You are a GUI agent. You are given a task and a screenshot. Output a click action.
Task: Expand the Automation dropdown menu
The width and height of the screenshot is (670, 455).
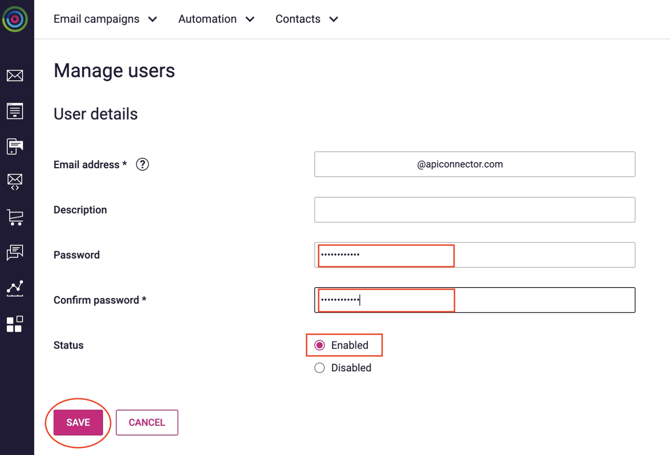(x=216, y=19)
